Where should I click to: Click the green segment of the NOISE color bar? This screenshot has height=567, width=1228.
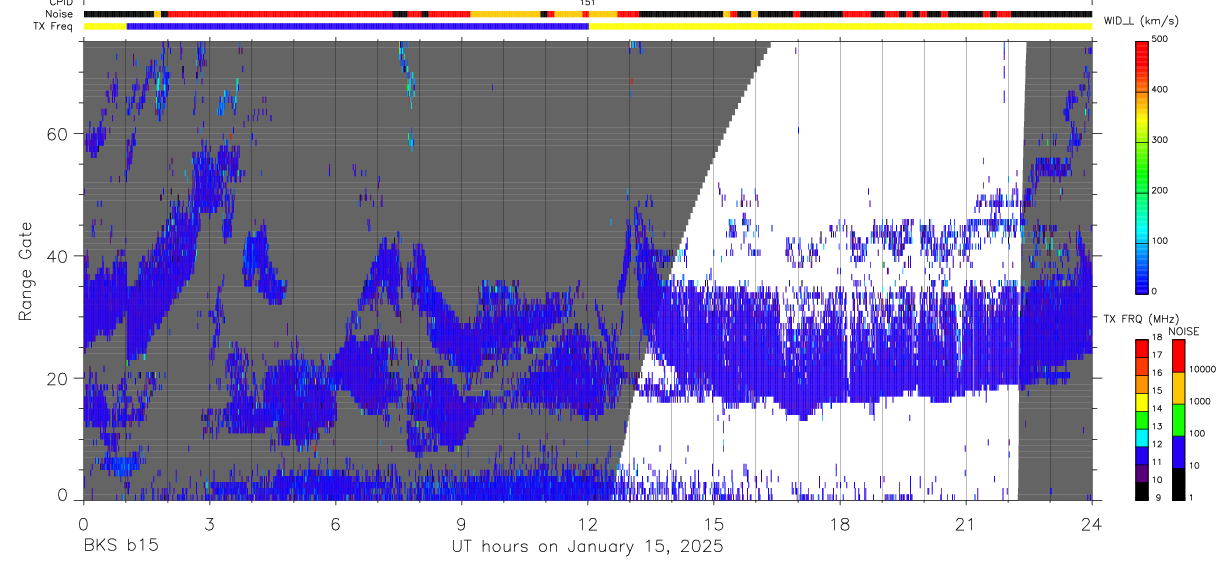pyautogui.click(x=1179, y=420)
